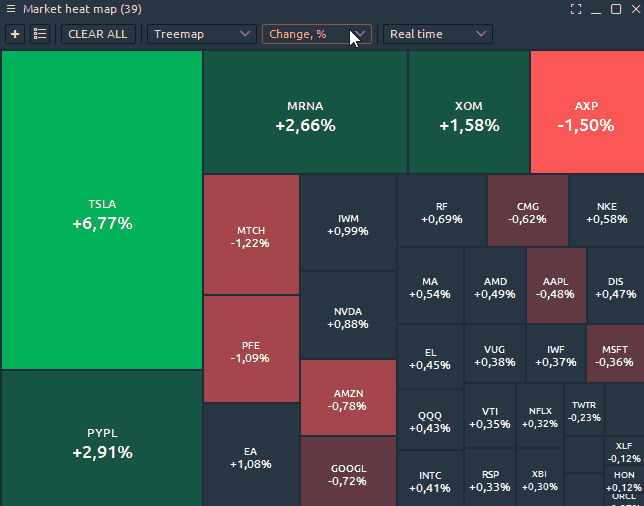Close the Market heat map panel
Viewport: 644px width, 506px height.
pyautogui.click(x=635, y=9)
